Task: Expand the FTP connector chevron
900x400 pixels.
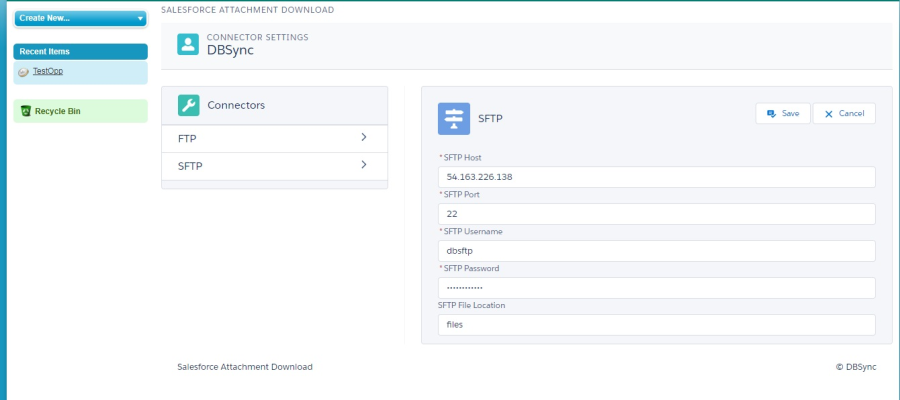Action: 364,137
